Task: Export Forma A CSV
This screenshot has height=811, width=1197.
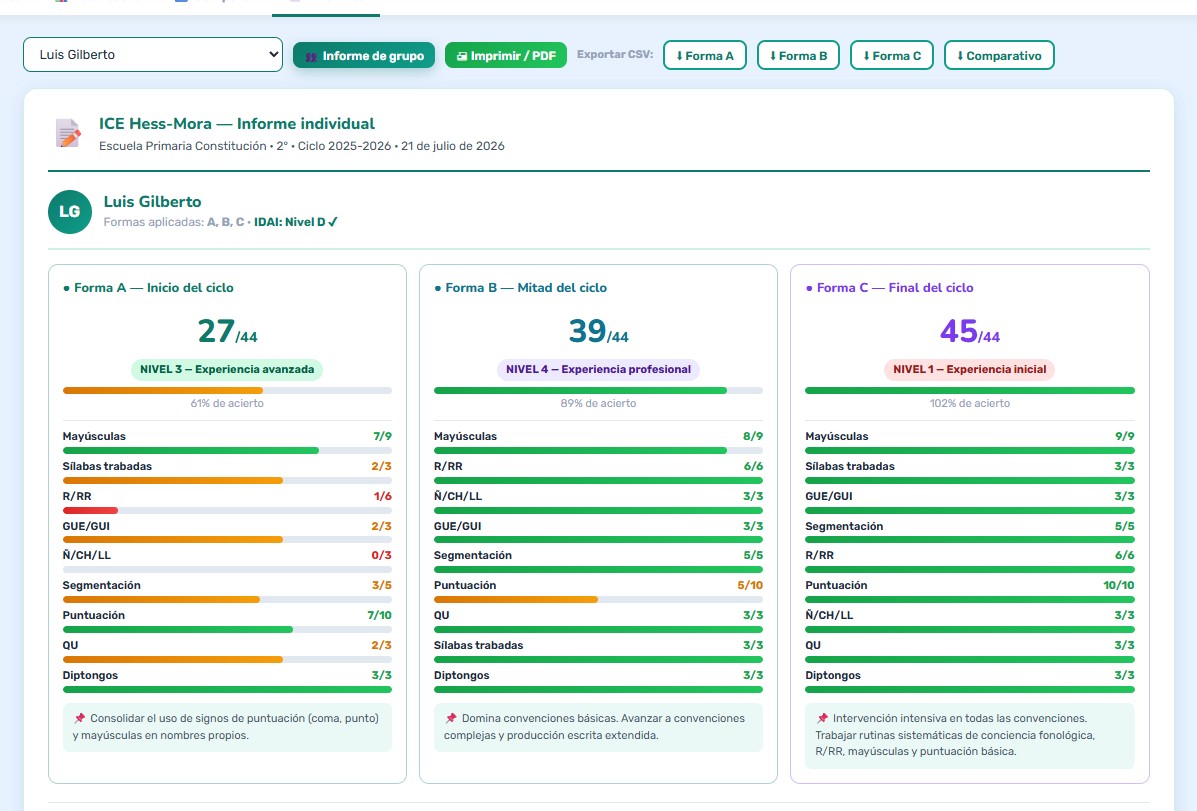Action: point(705,56)
